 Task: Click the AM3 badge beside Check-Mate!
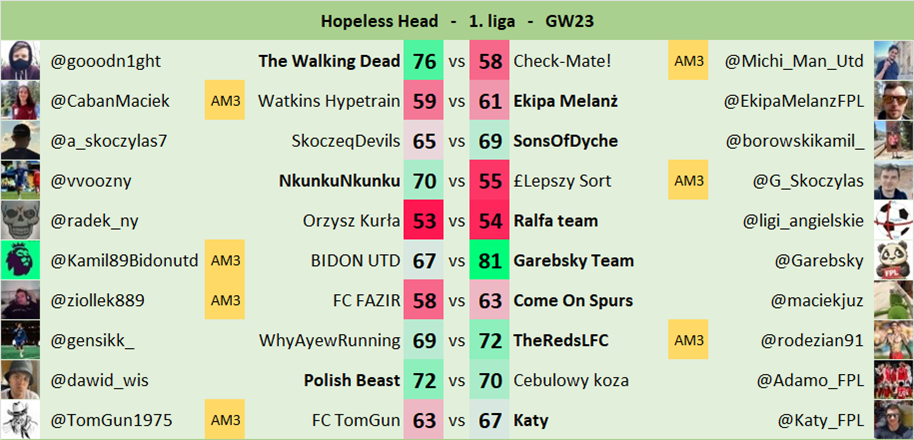click(x=689, y=61)
